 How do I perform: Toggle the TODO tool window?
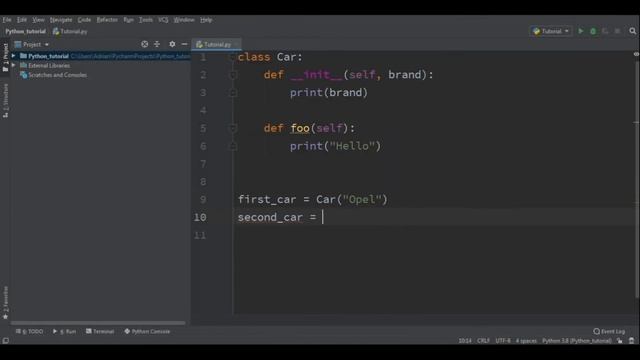tap(29, 331)
